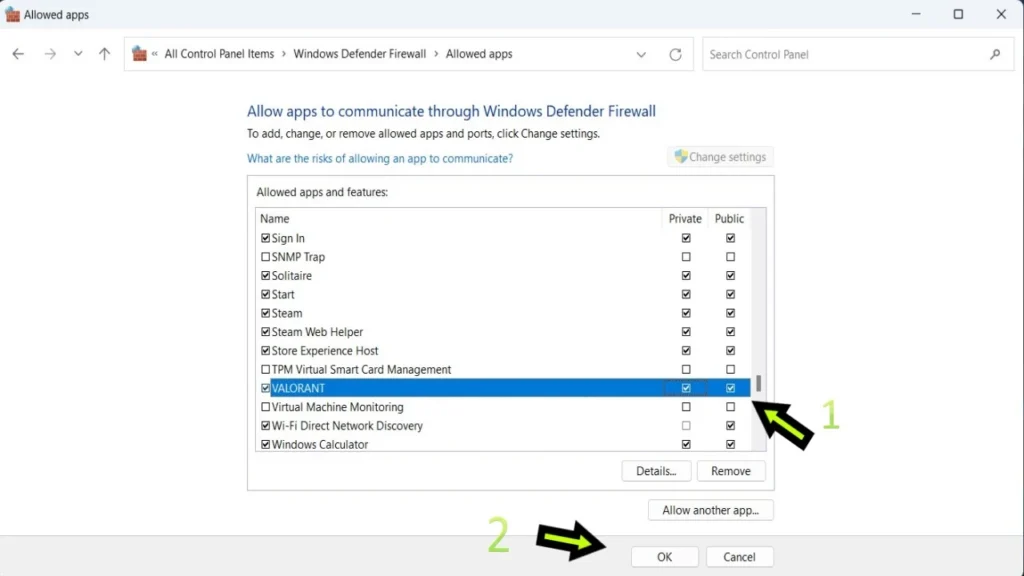The width and height of the screenshot is (1024, 576).
Task: Expand chevron after Windows Defender Firewall
Action: tap(436, 54)
